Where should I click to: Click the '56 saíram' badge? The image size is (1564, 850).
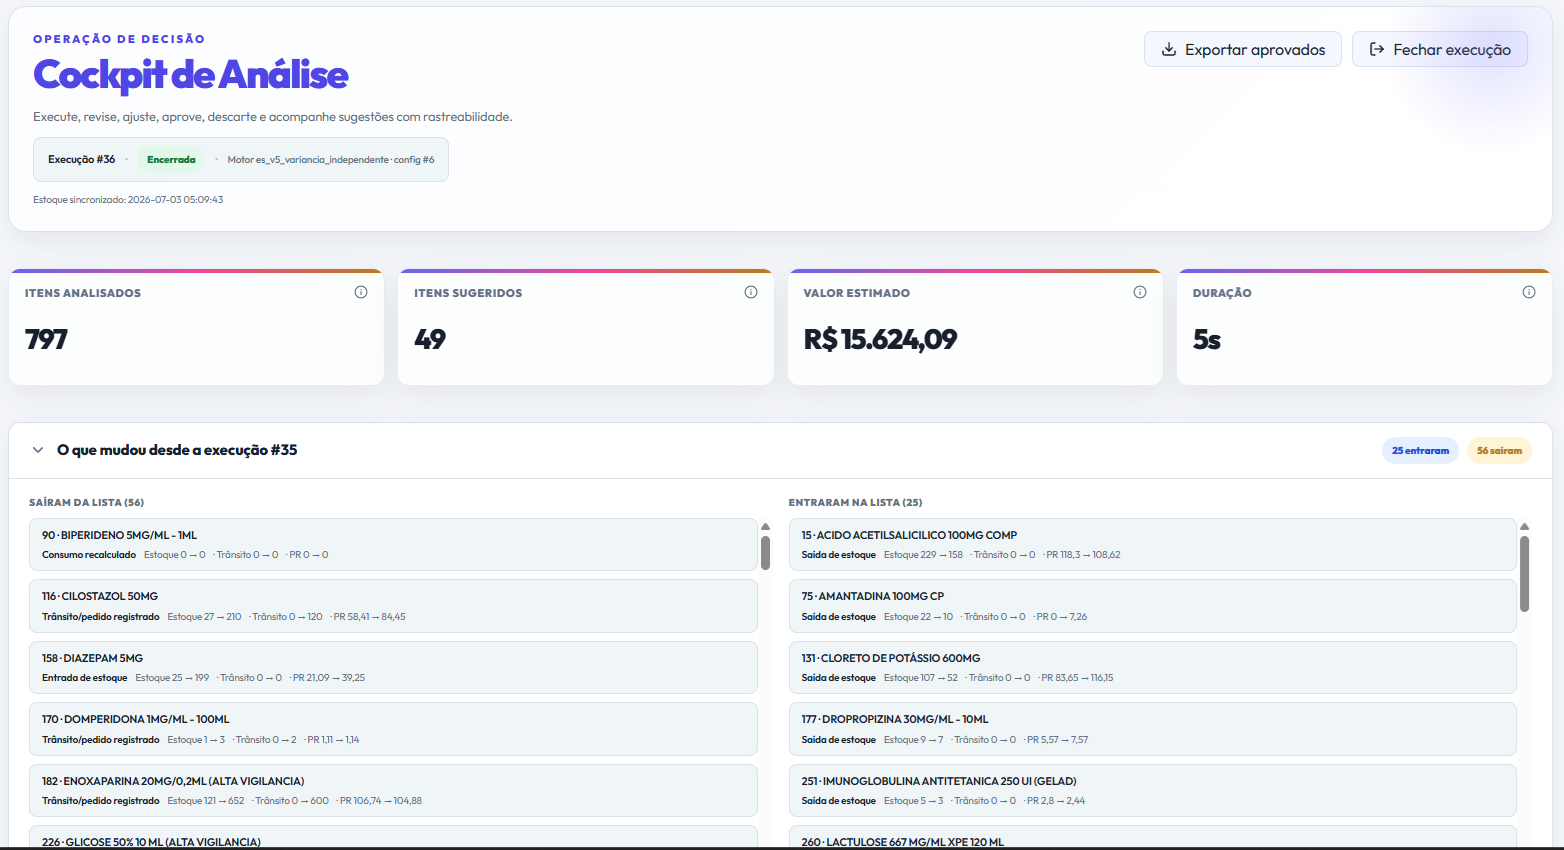[x=1499, y=450]
